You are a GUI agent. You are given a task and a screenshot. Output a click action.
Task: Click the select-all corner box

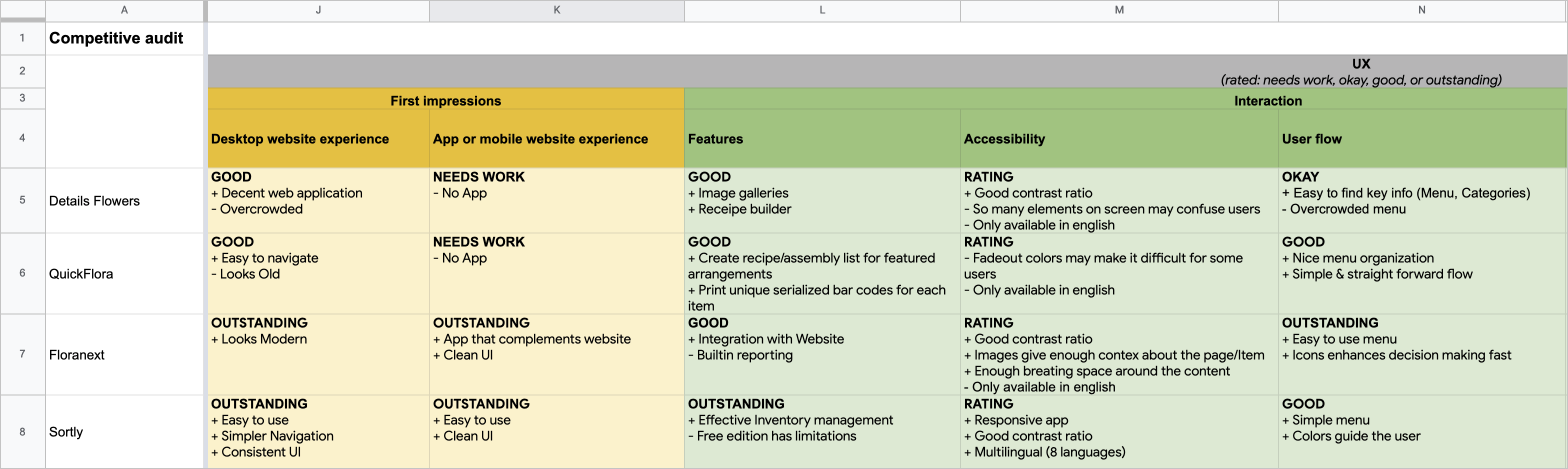(22, 10)
